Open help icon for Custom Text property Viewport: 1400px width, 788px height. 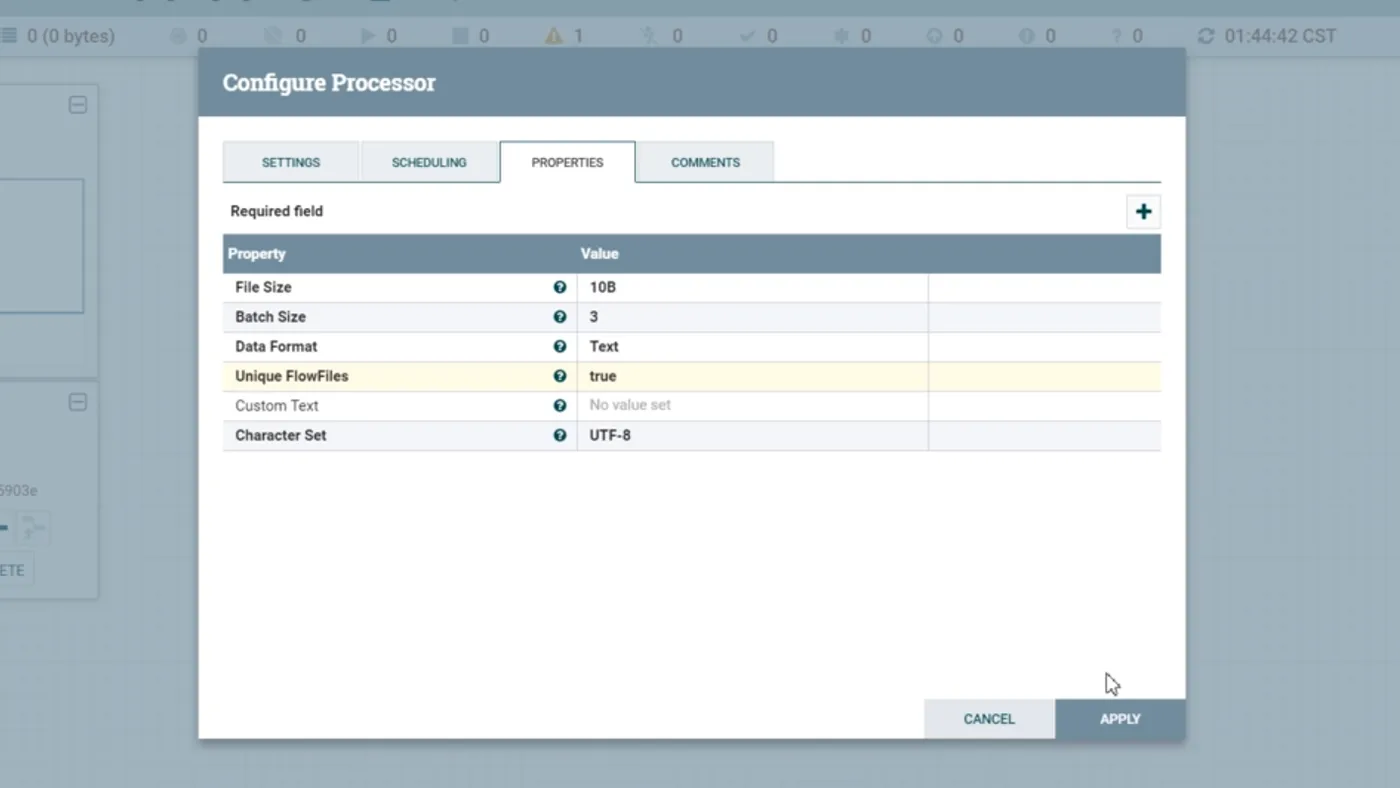tap(560, 406)
